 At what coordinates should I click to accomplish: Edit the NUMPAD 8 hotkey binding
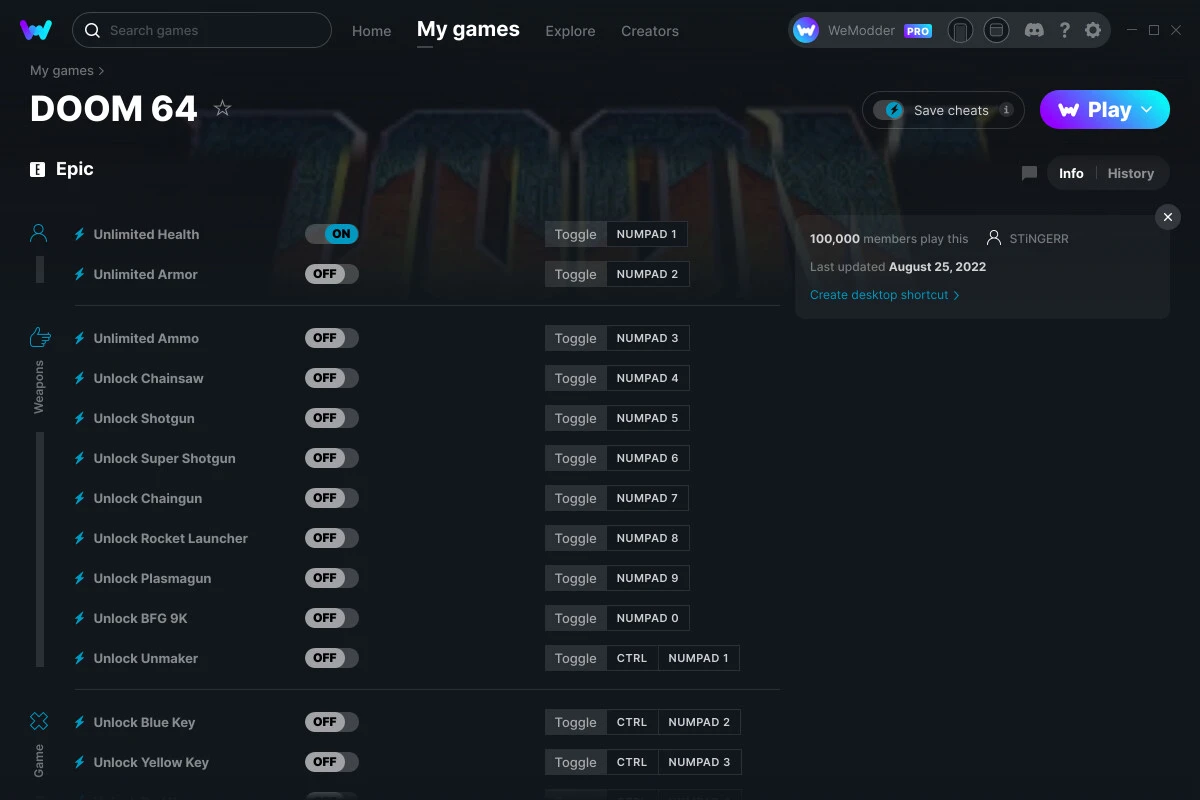[648, 538]
